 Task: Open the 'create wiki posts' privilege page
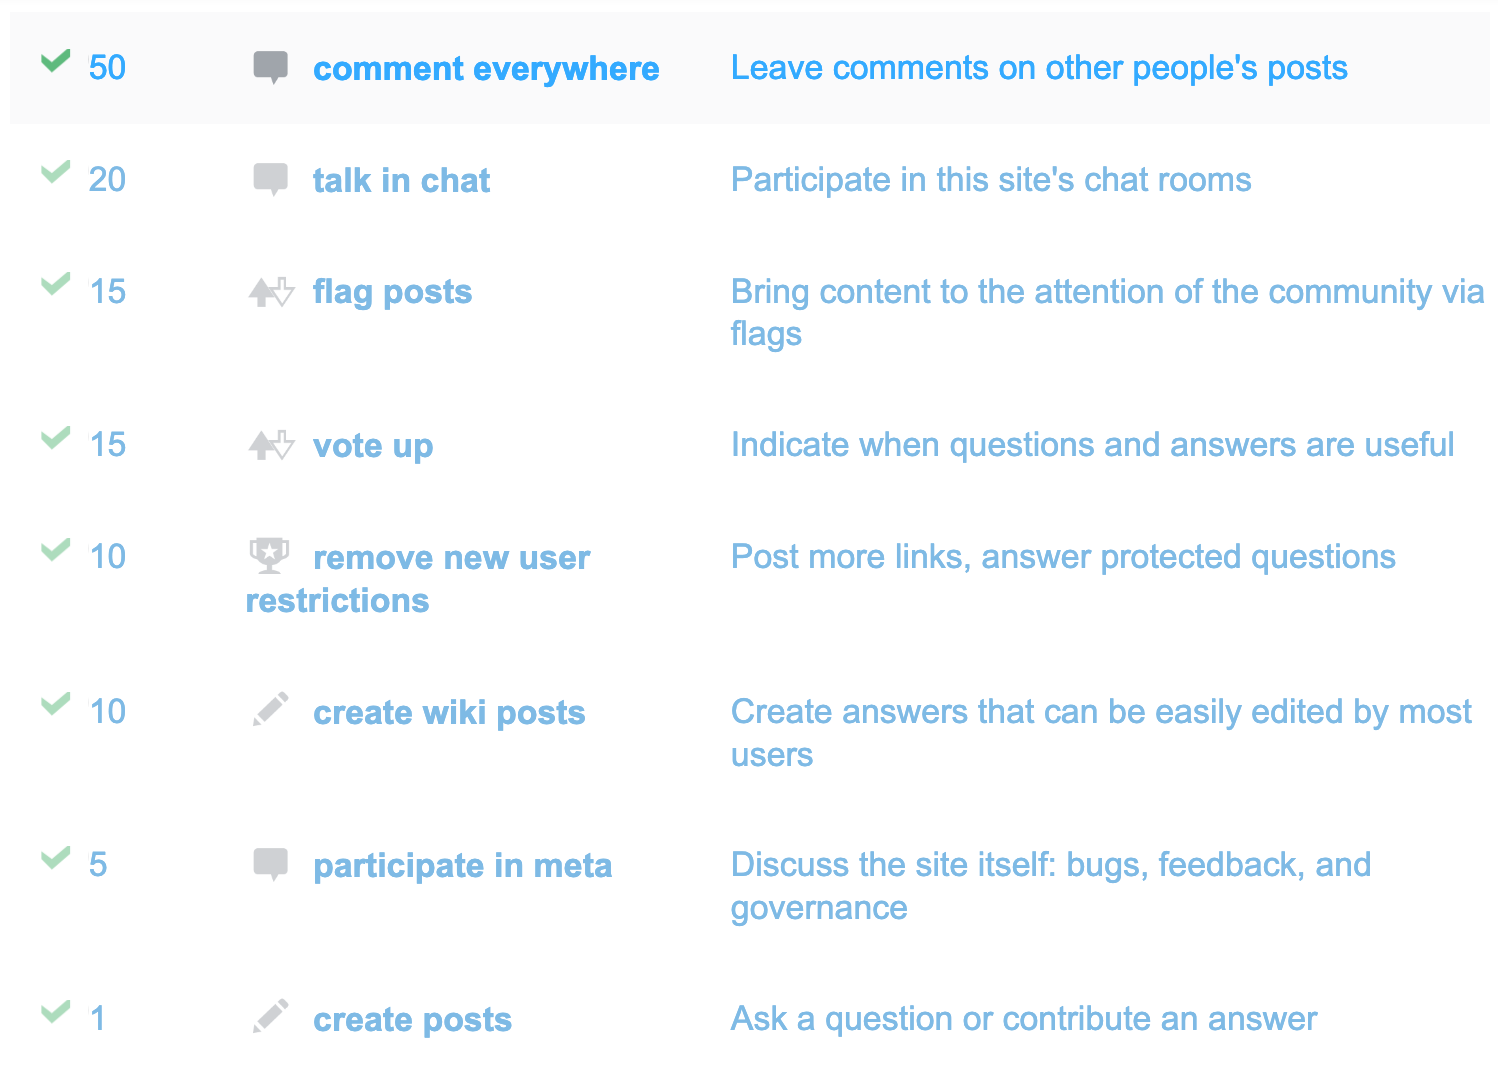coord(449,712)
